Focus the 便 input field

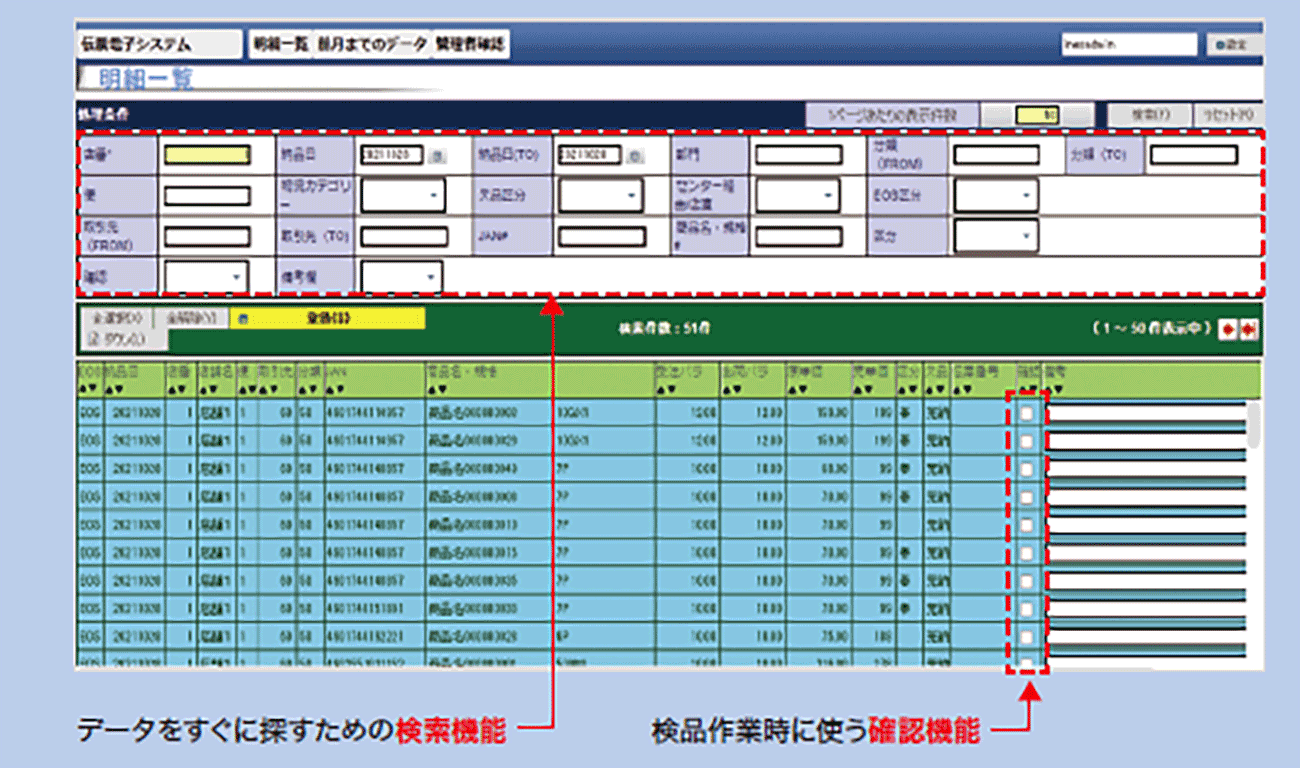(207, 195)
